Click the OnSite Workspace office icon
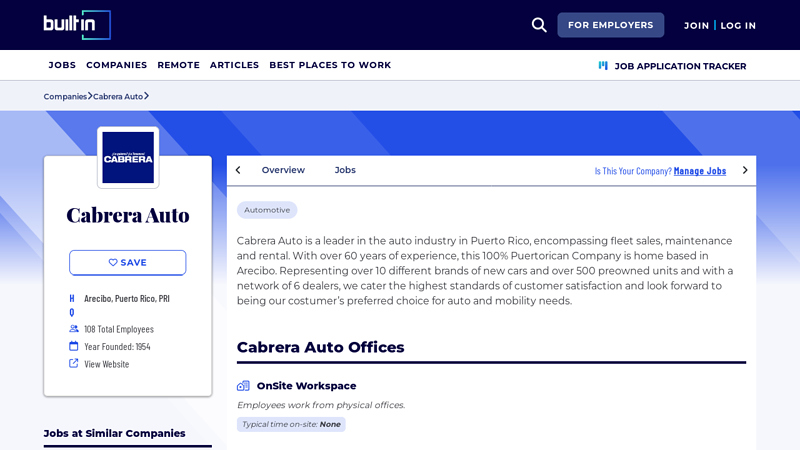The image size is (800, 450). coord(243,386)
